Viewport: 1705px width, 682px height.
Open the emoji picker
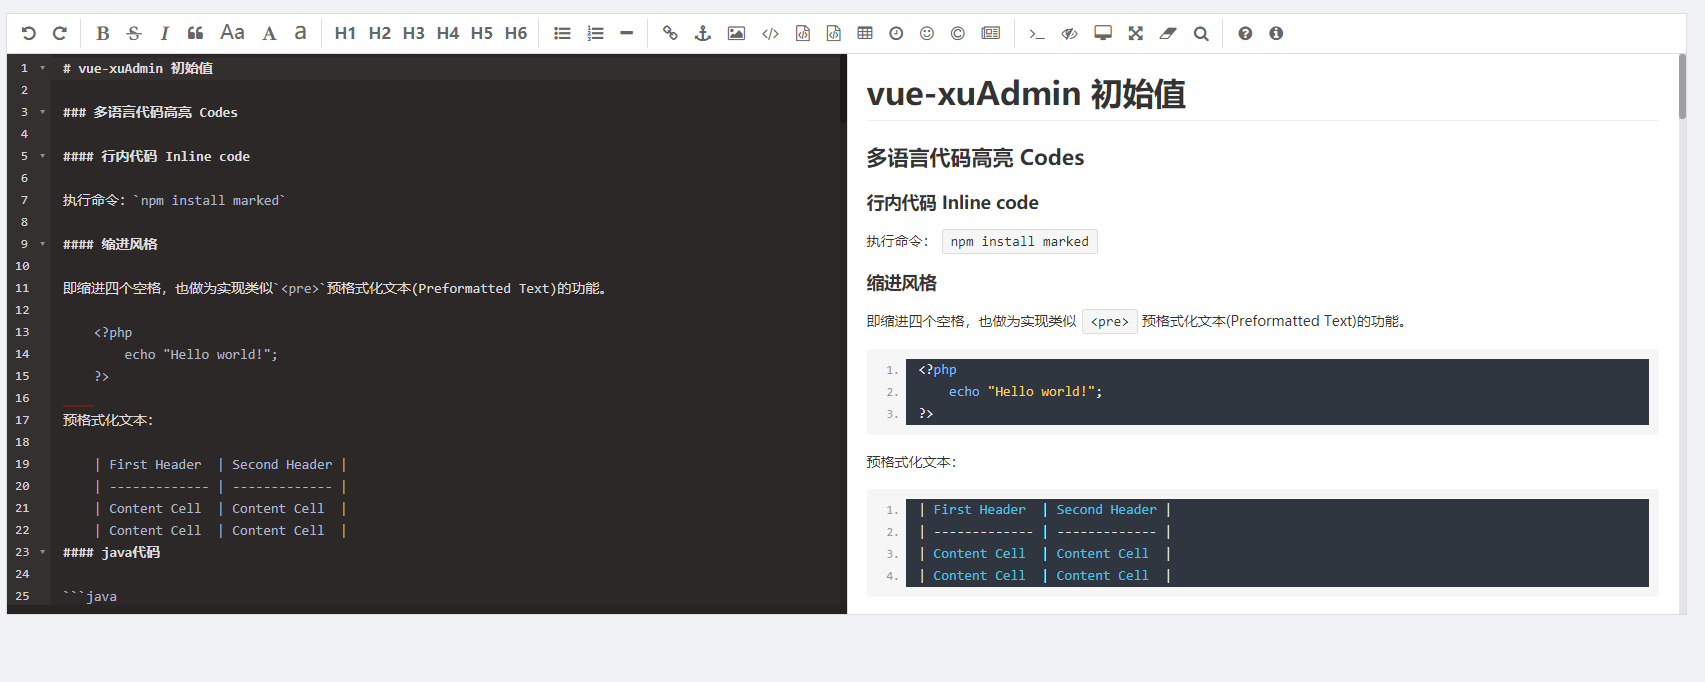[x=927, y=33]
